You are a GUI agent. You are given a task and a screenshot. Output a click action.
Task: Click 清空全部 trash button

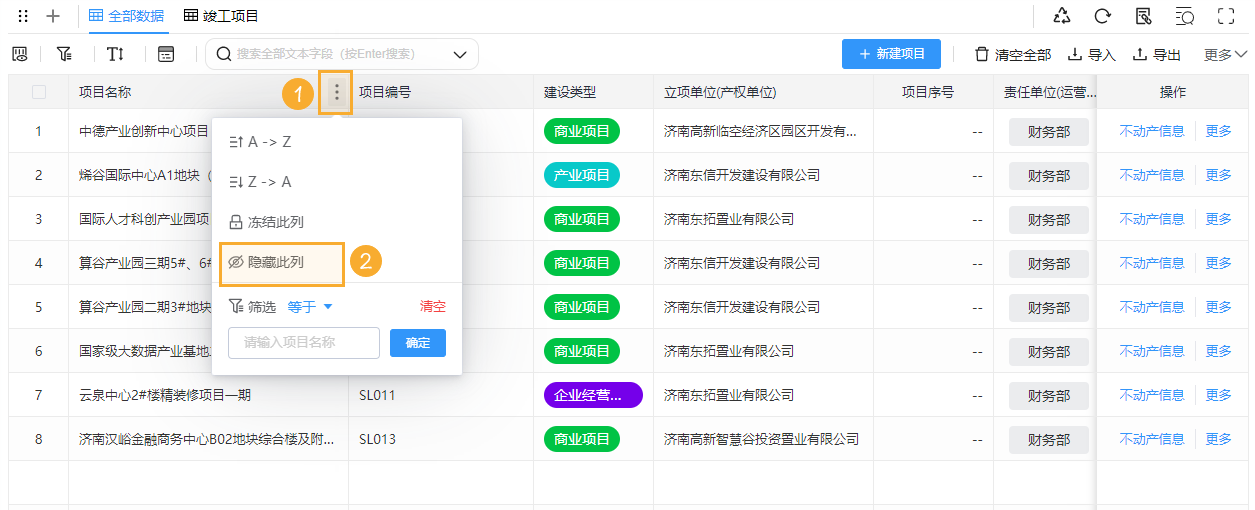click(1013, 55)
